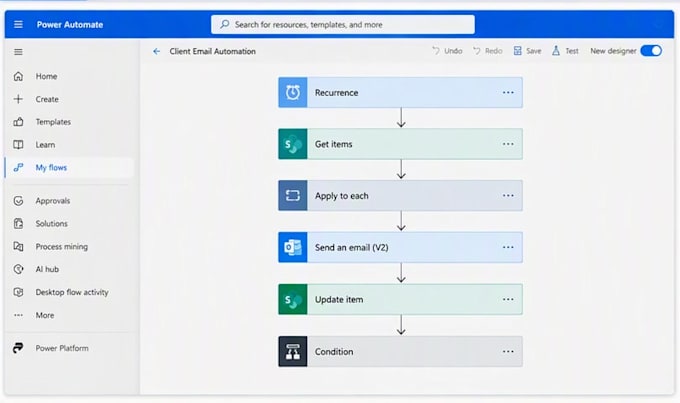Screen dimensions: 680x403
Task: Click the Redo button
Action: pos(487,51)
